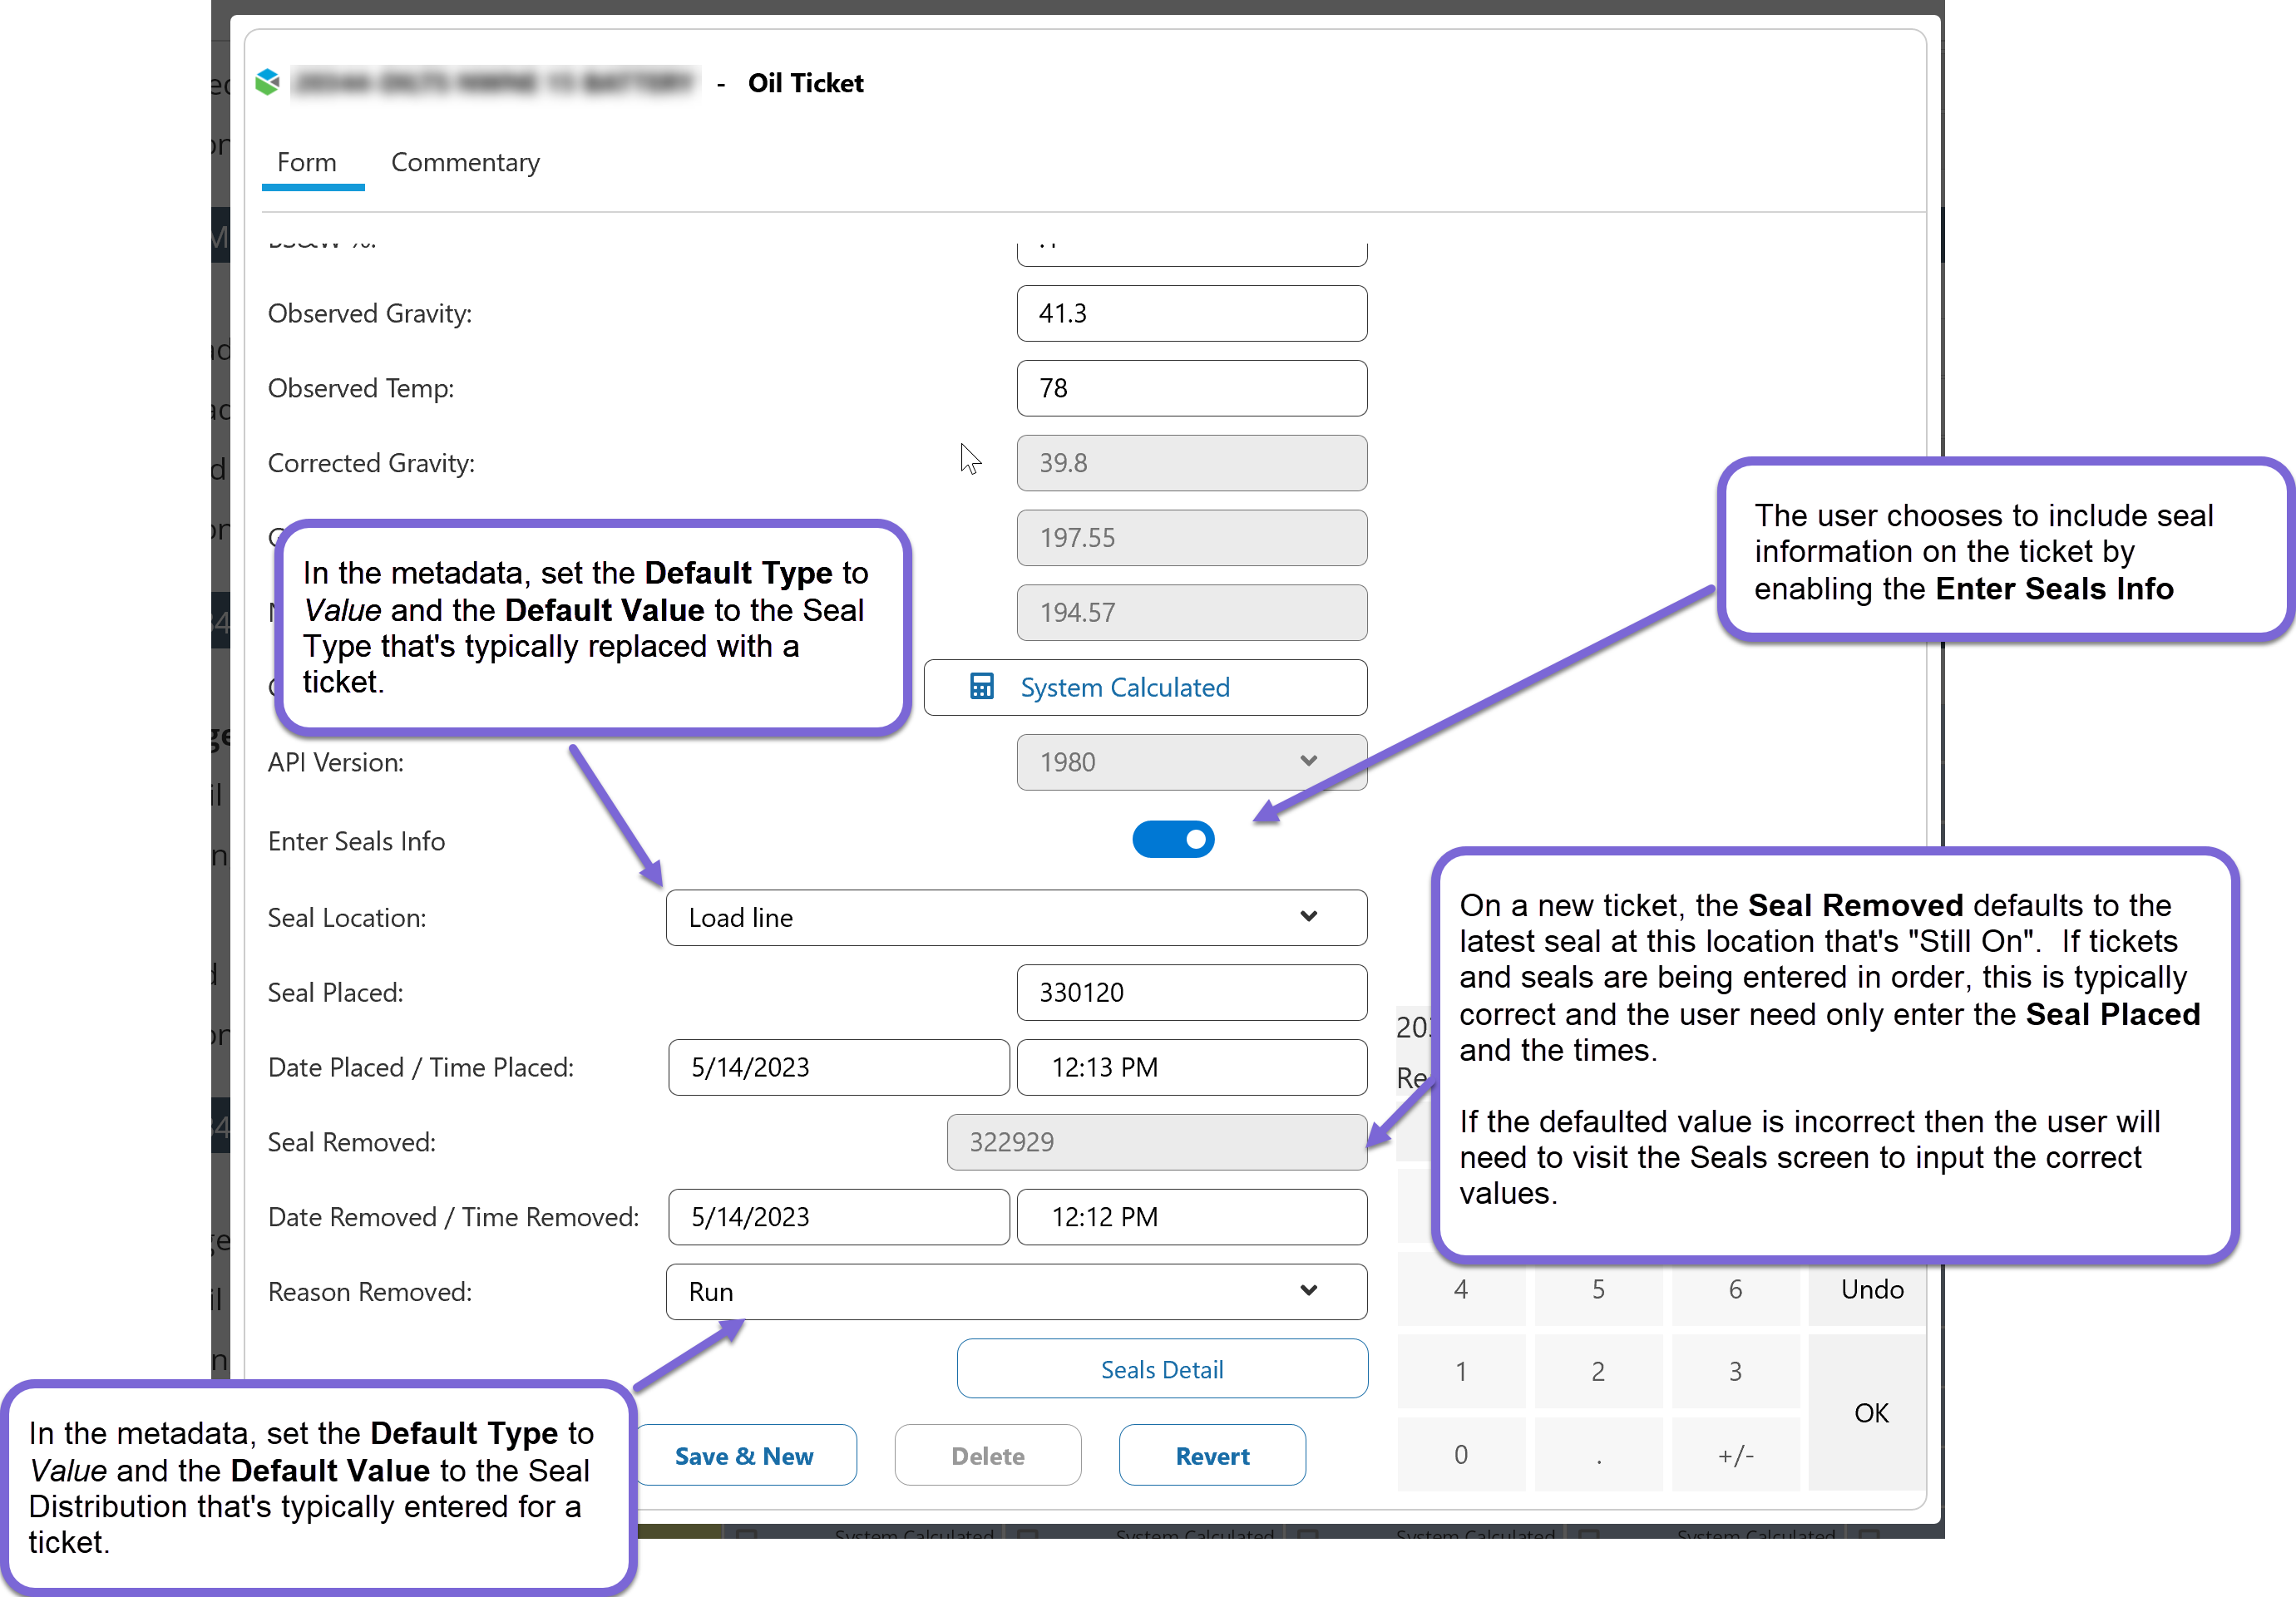Click the Delete button
The width and height of the screenshot is (2296, 1597).
tap(987, 1455)
